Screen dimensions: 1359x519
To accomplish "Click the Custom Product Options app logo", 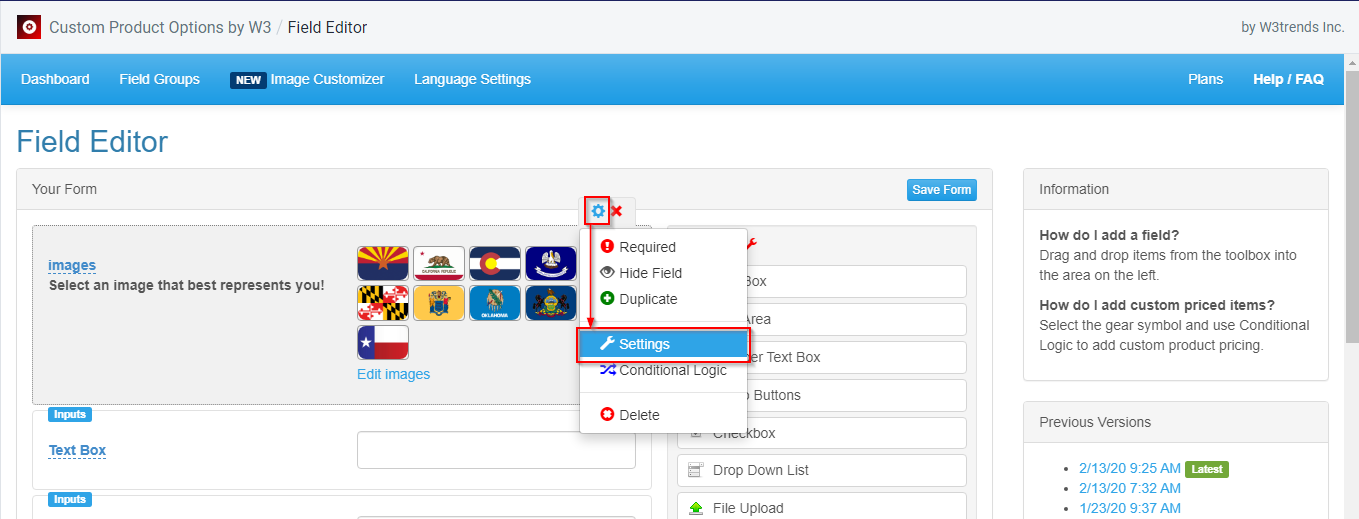I will [x=29, y=27].
